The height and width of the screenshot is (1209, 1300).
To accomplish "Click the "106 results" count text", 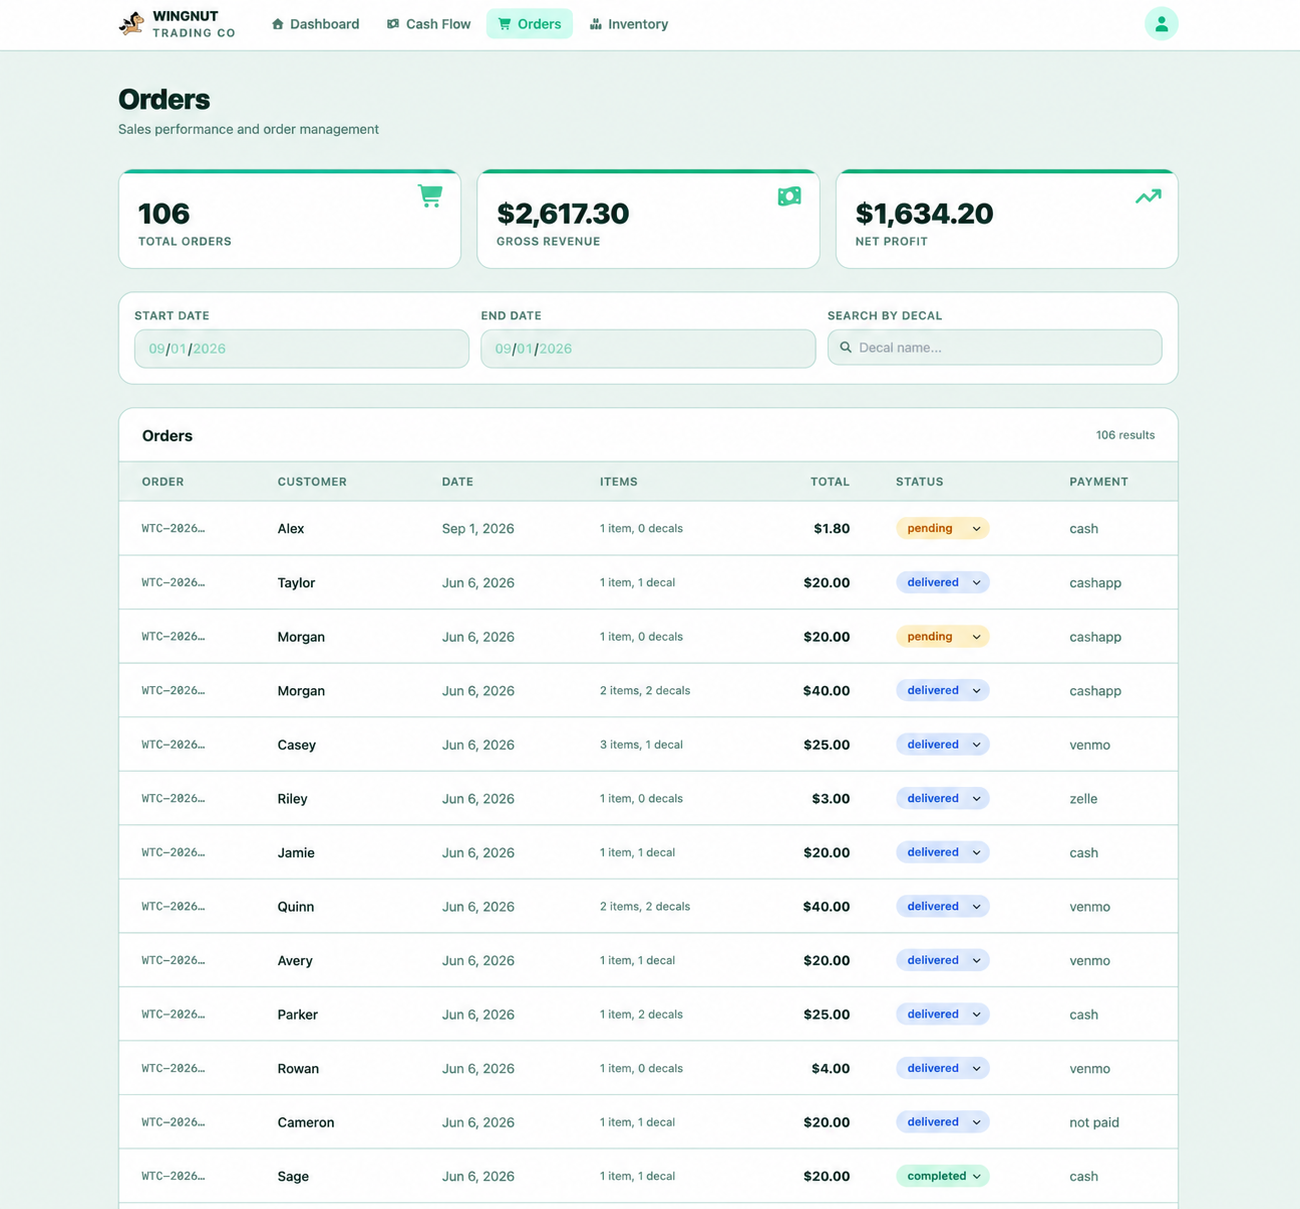I will [1125, 435].
